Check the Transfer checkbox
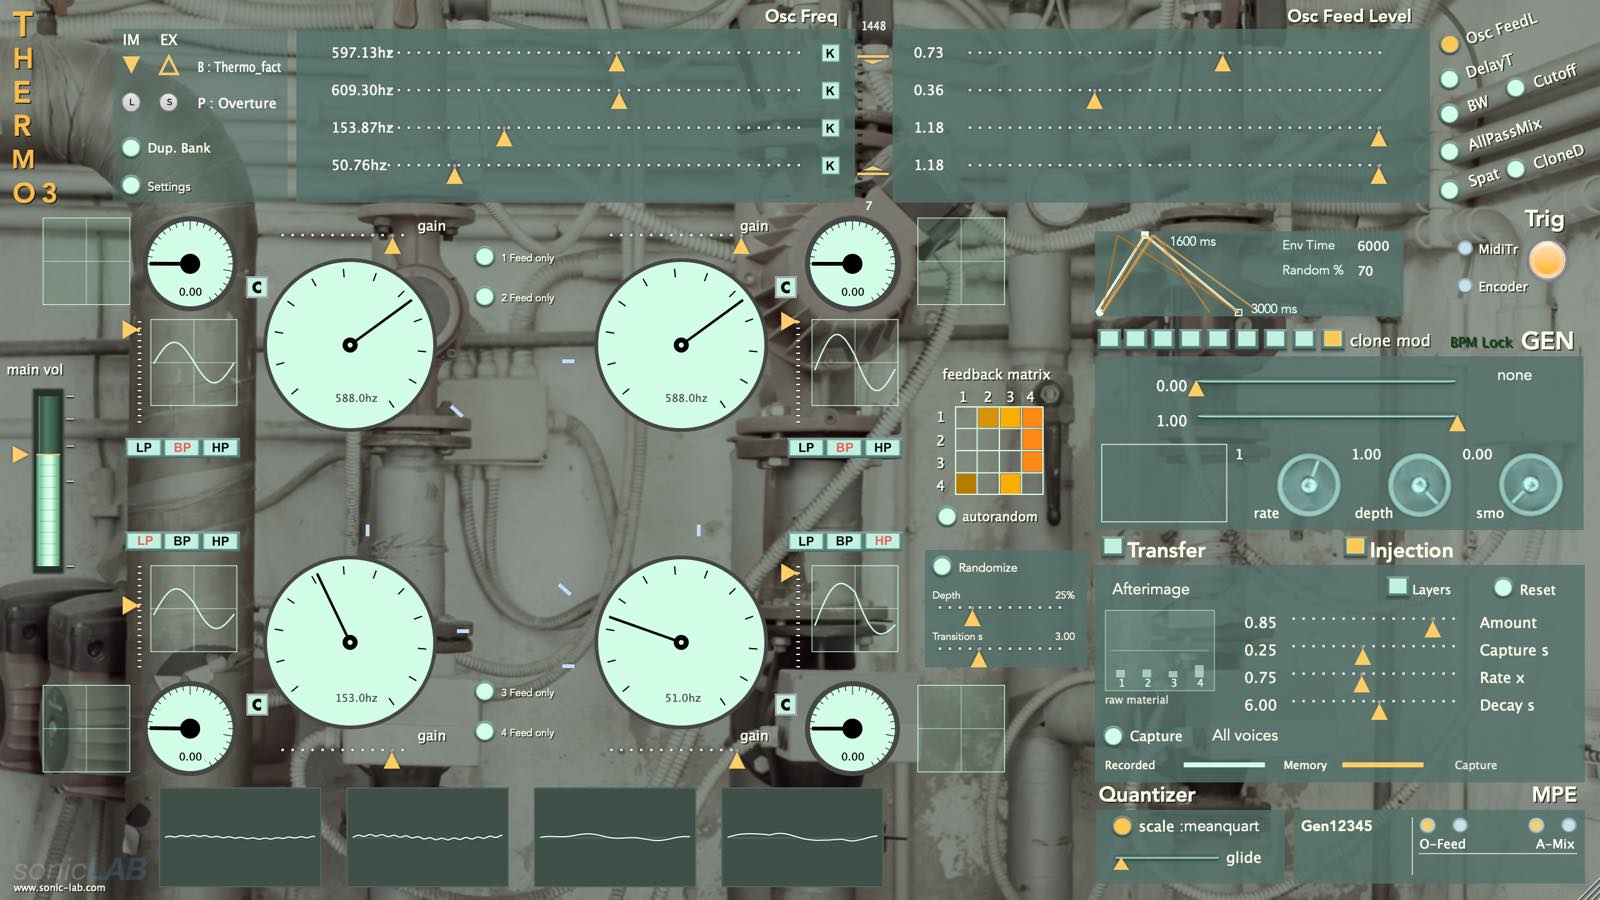The height and width of the screenshot is (900, 1600). [x=1112, y=547]
